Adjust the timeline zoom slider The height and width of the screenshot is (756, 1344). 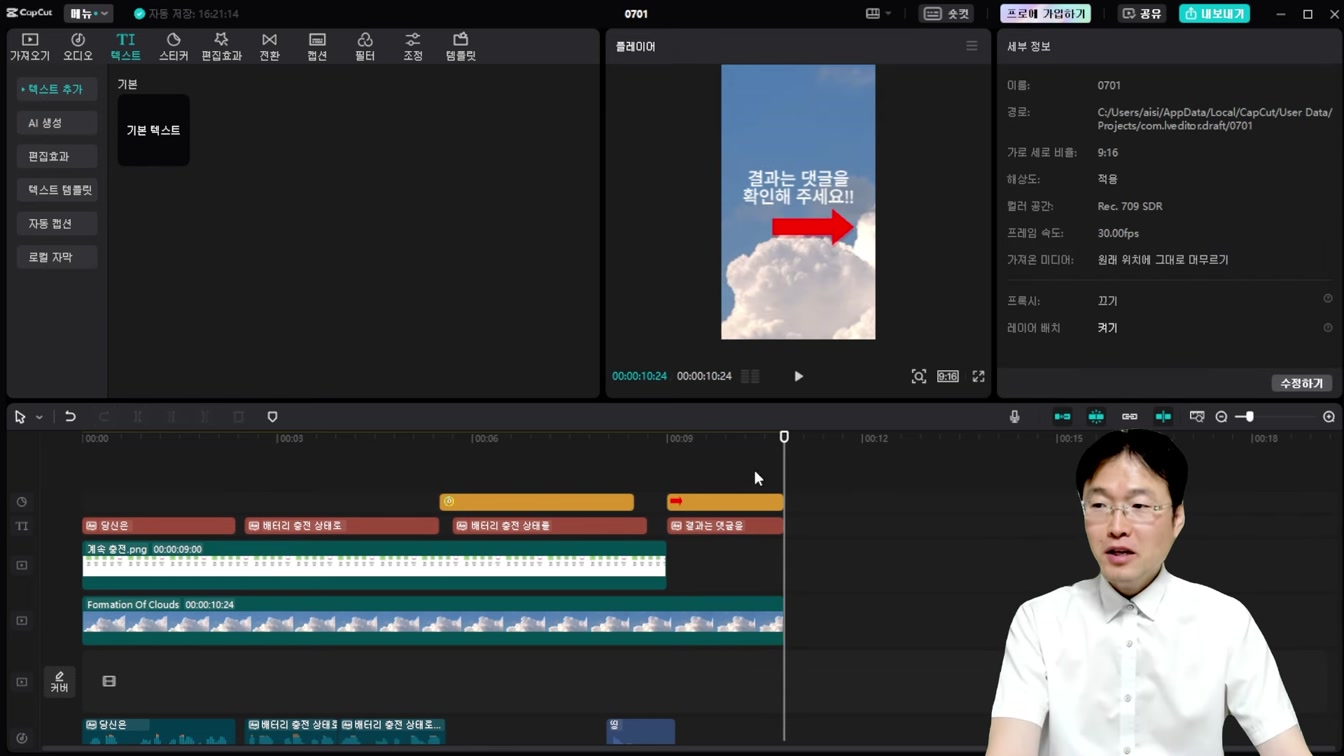tap(1249, 417)
